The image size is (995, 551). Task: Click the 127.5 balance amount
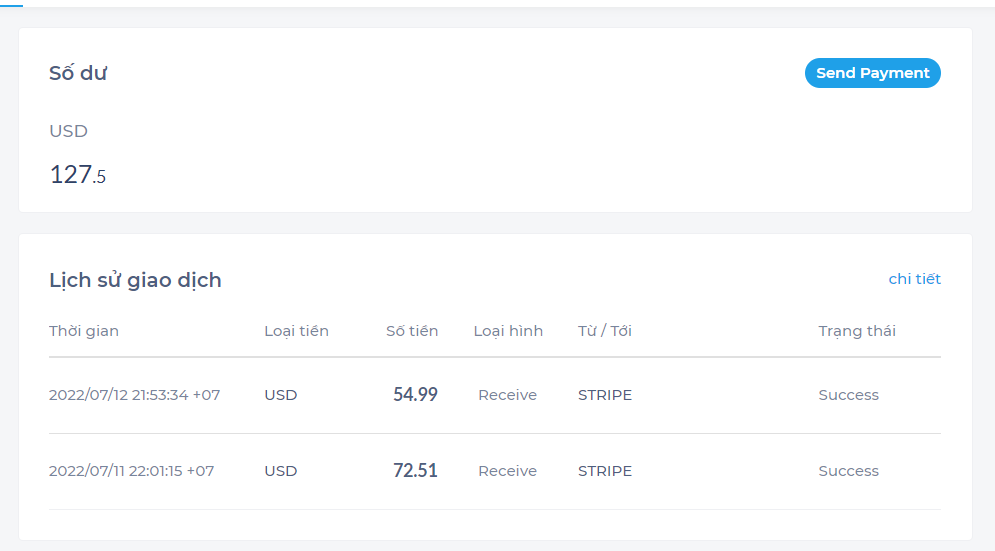click(x=77, y=175)
